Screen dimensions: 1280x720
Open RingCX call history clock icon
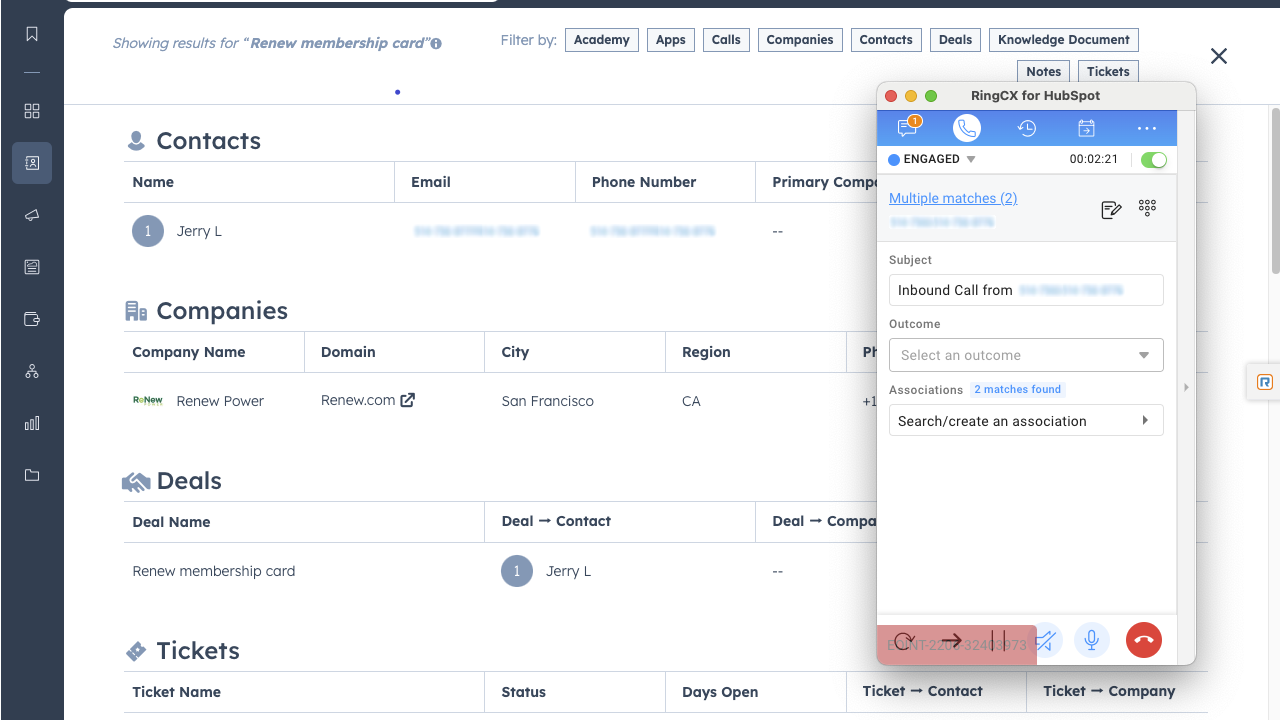click(x=1027, y=128)
